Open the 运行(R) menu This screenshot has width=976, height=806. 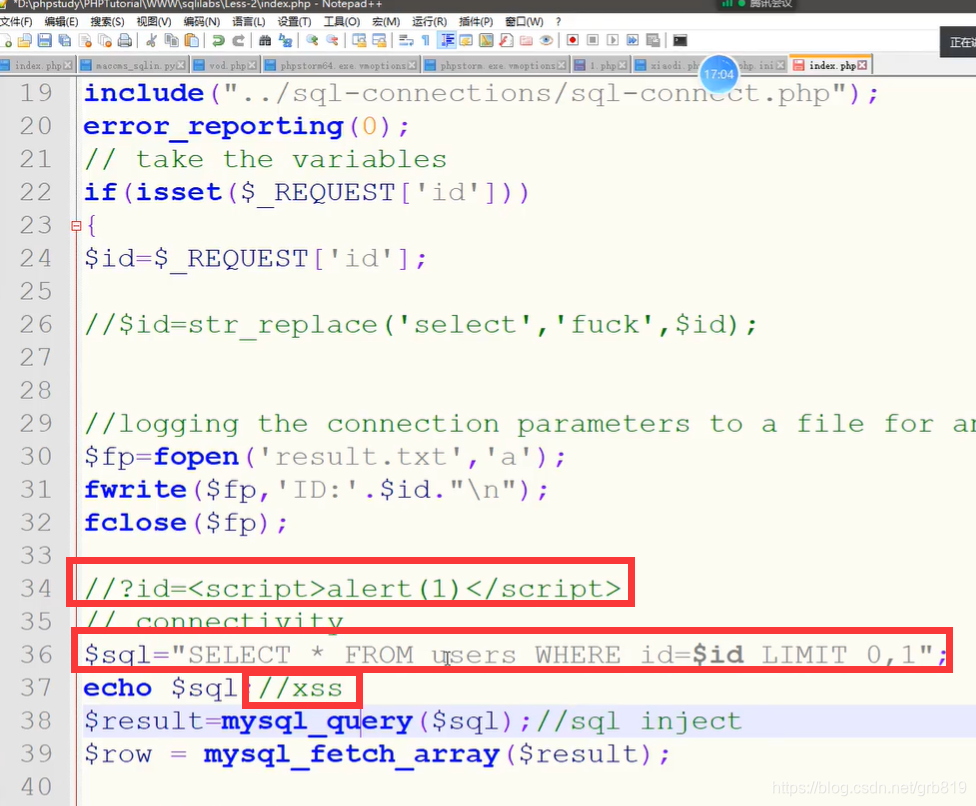(x=429, y=22)
